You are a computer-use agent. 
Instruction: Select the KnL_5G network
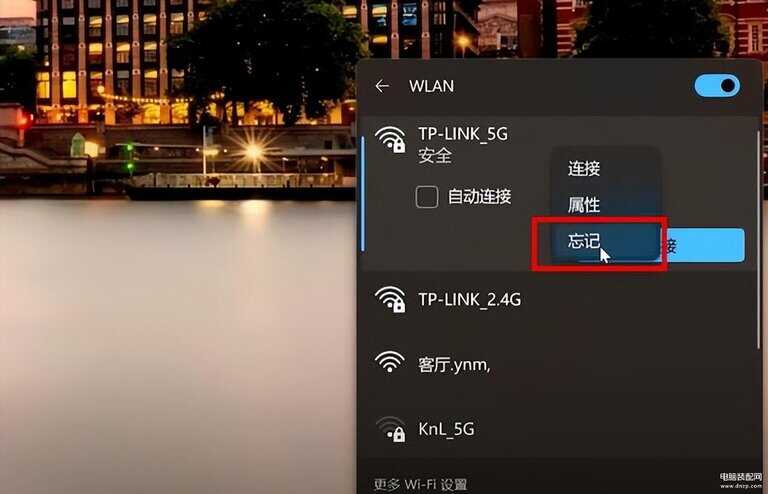point(446,429)
